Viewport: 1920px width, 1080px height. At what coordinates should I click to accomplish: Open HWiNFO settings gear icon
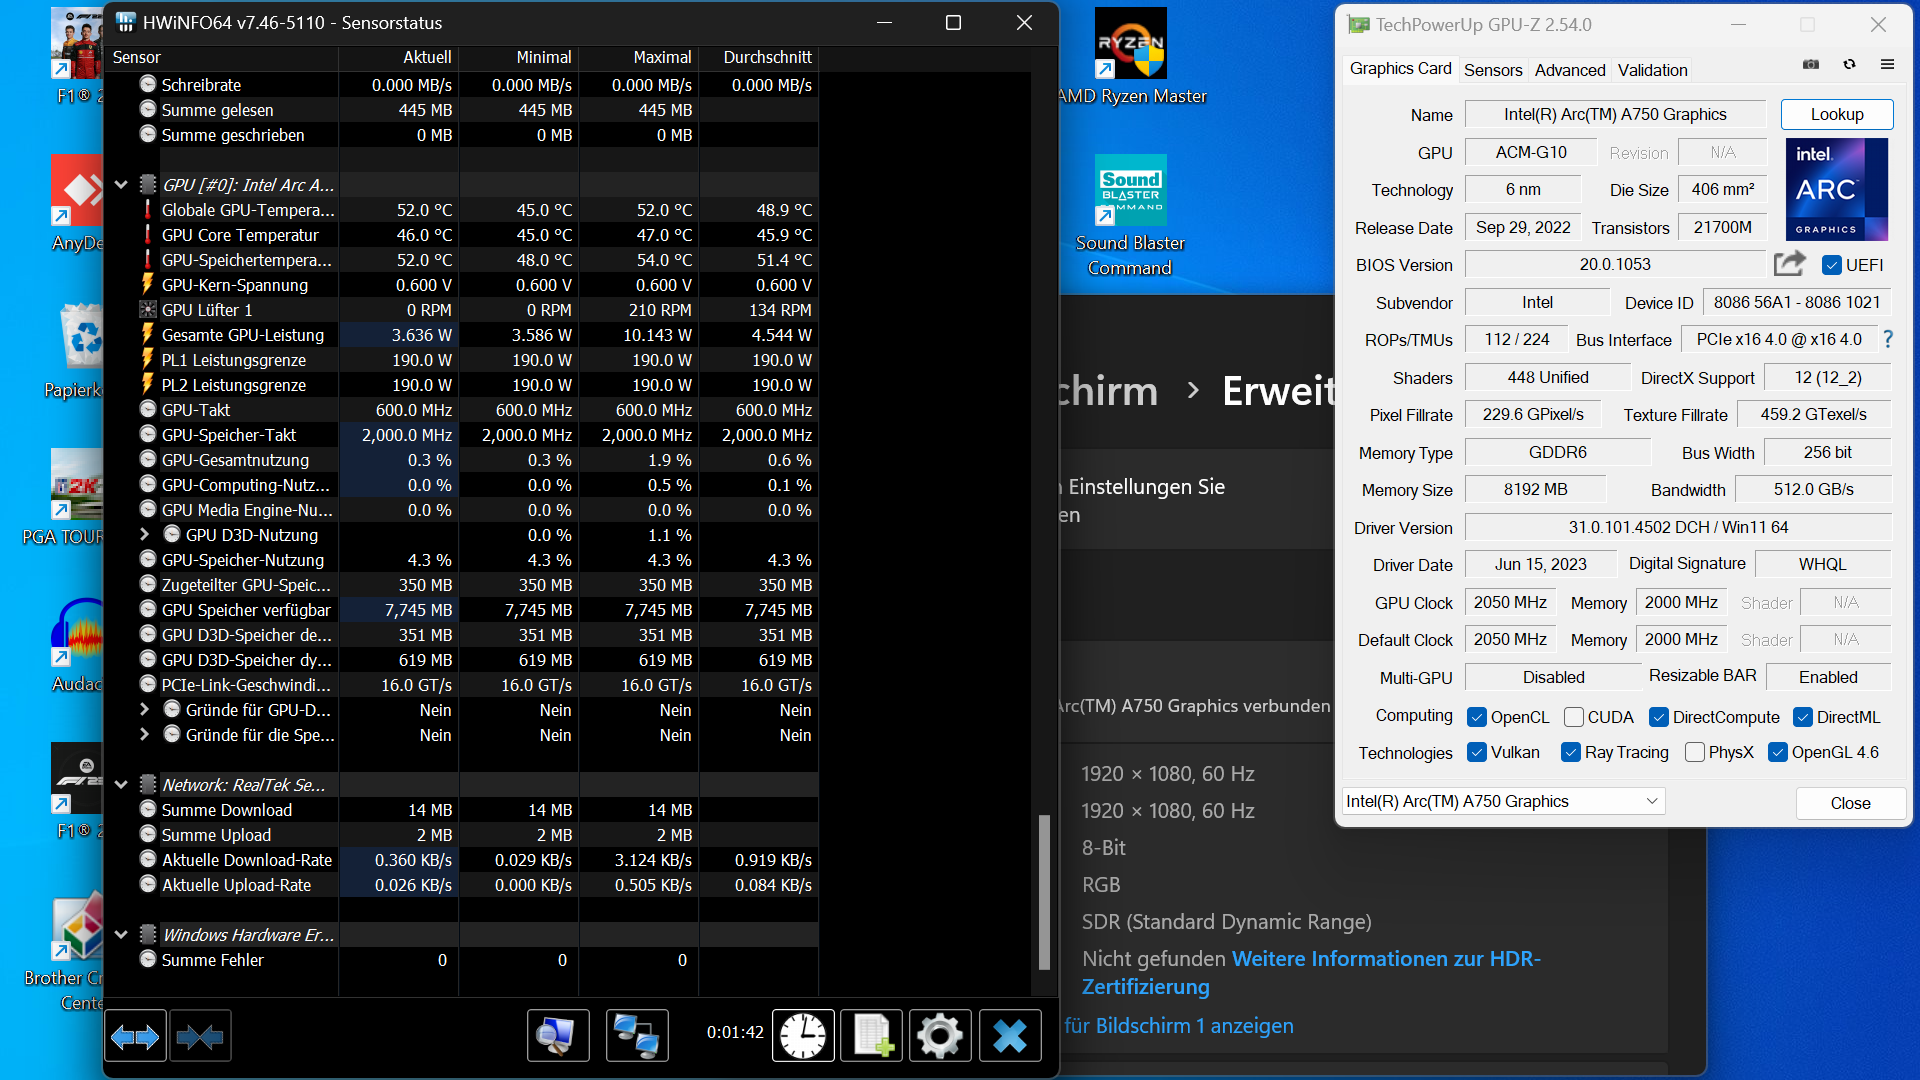click(x=940, y=1036)
